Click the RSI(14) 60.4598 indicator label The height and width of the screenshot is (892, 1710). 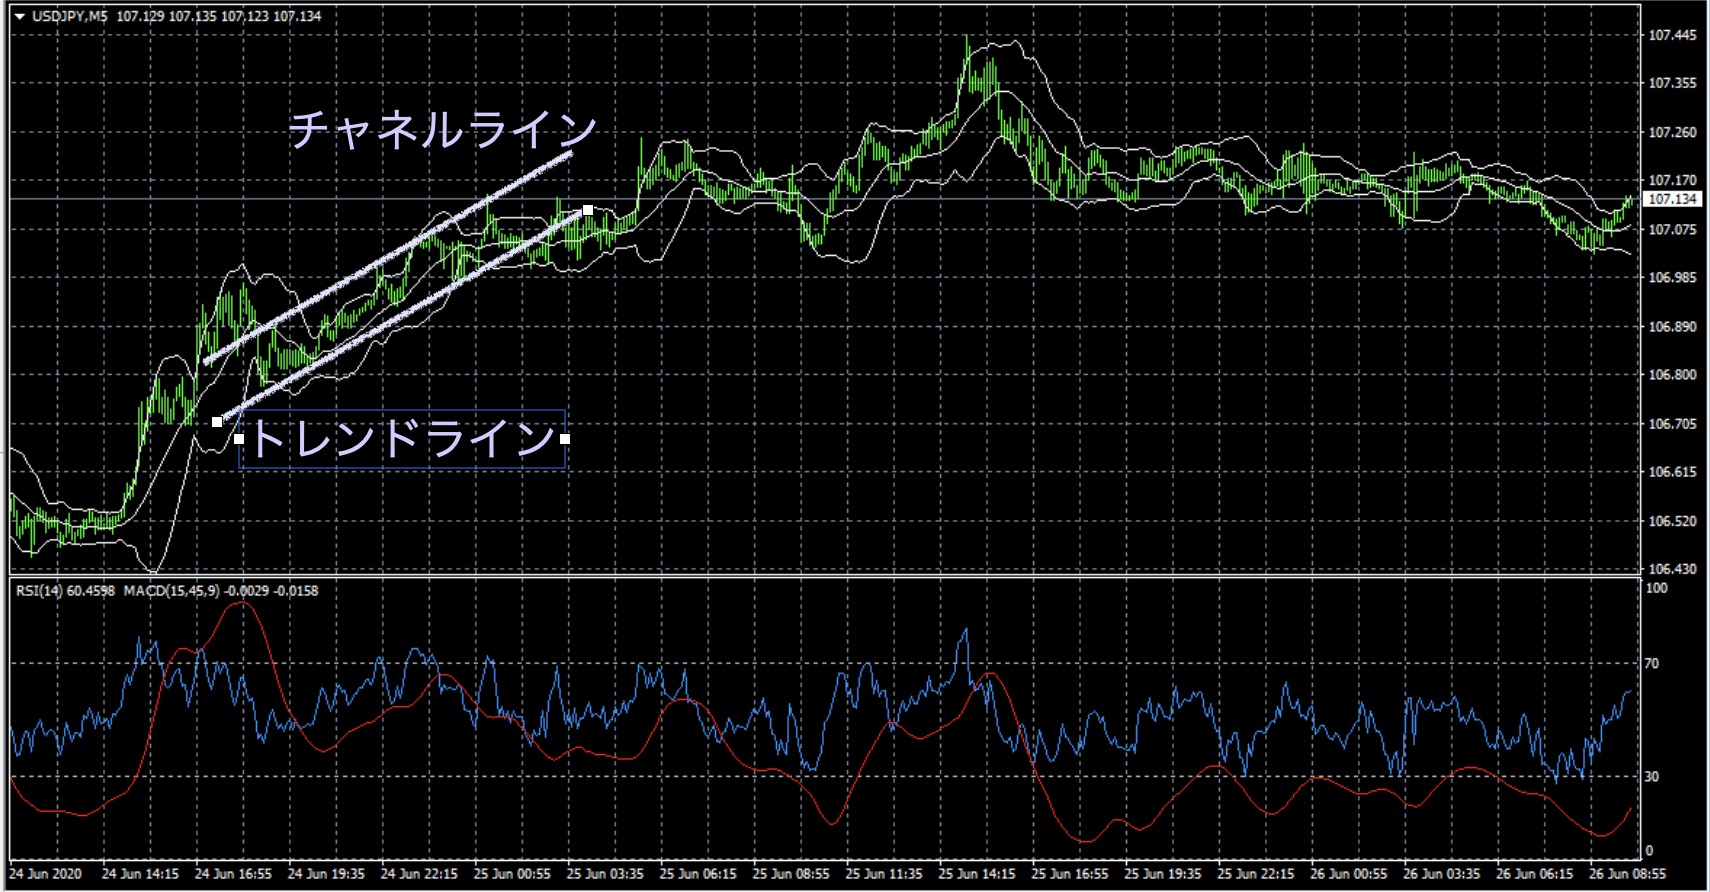pos(65,591)
